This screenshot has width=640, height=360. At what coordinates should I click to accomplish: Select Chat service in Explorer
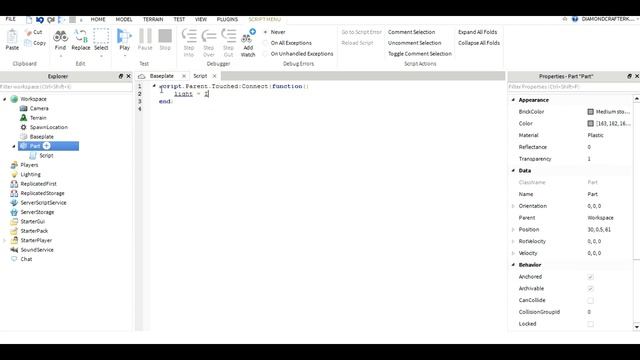pos(26,259)
